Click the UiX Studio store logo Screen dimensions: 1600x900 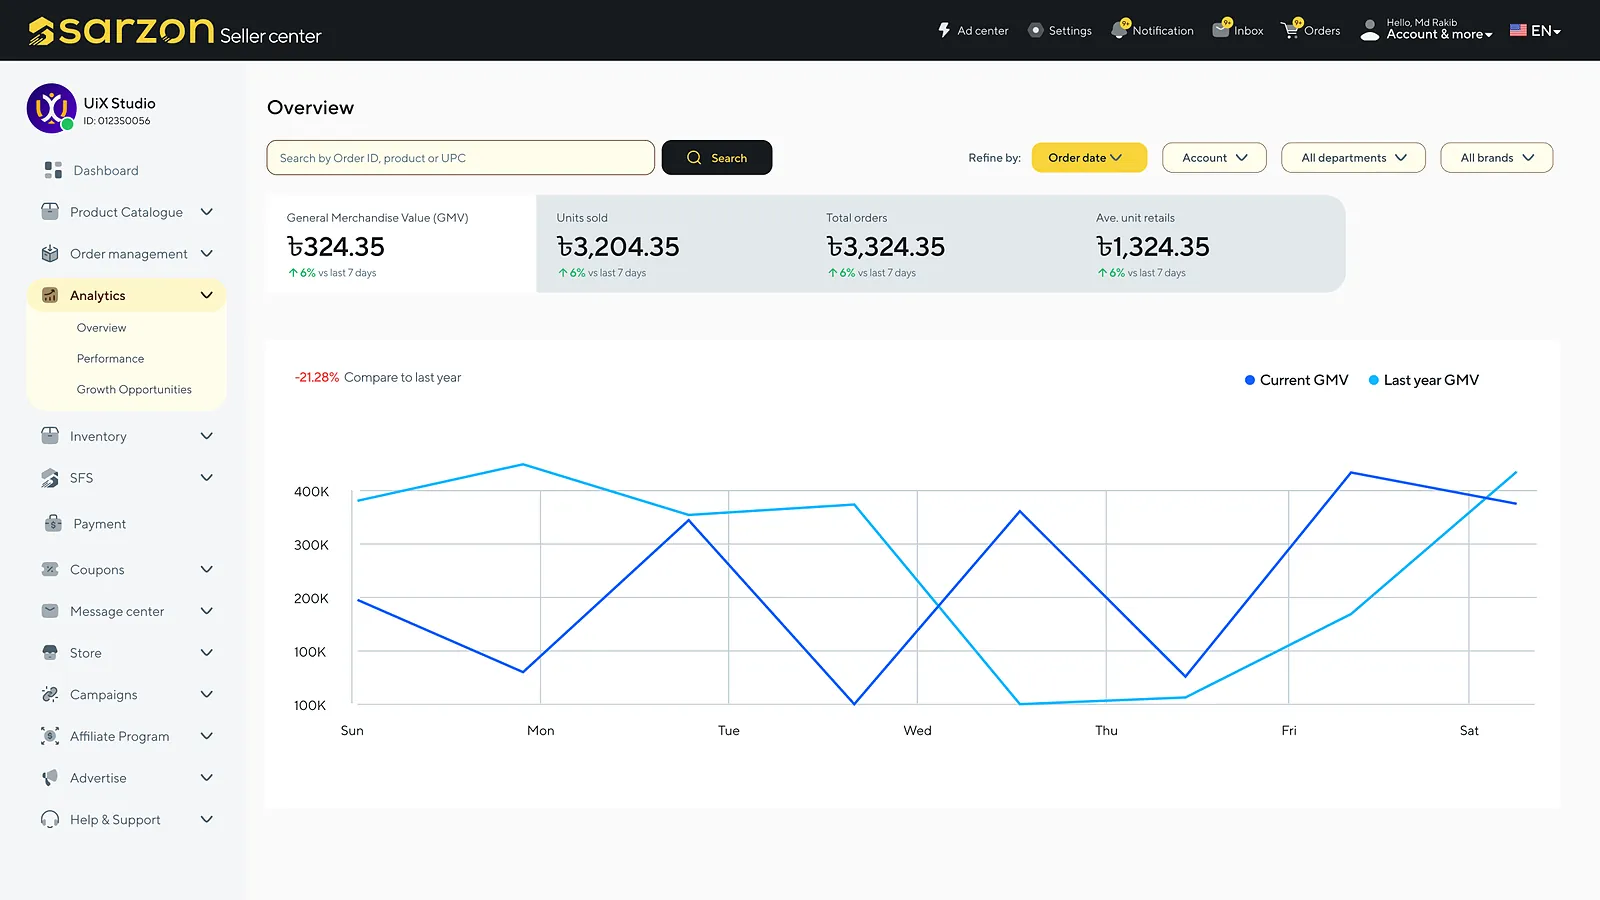click(x=51, y=108)
